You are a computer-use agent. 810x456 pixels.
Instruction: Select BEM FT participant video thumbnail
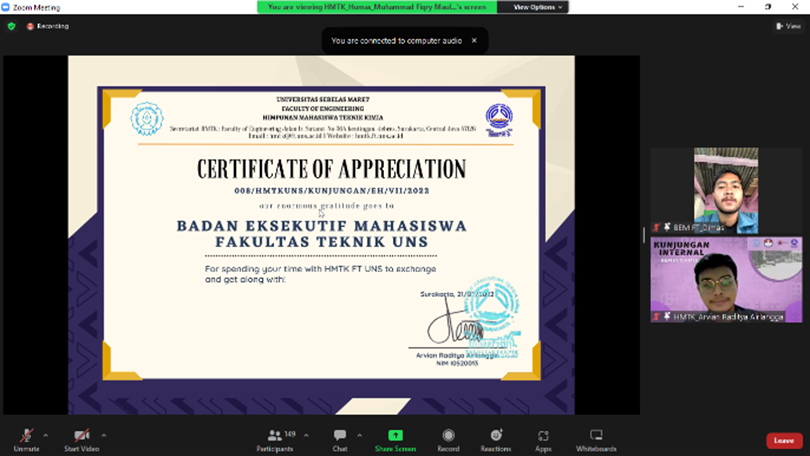click(726, 191)
